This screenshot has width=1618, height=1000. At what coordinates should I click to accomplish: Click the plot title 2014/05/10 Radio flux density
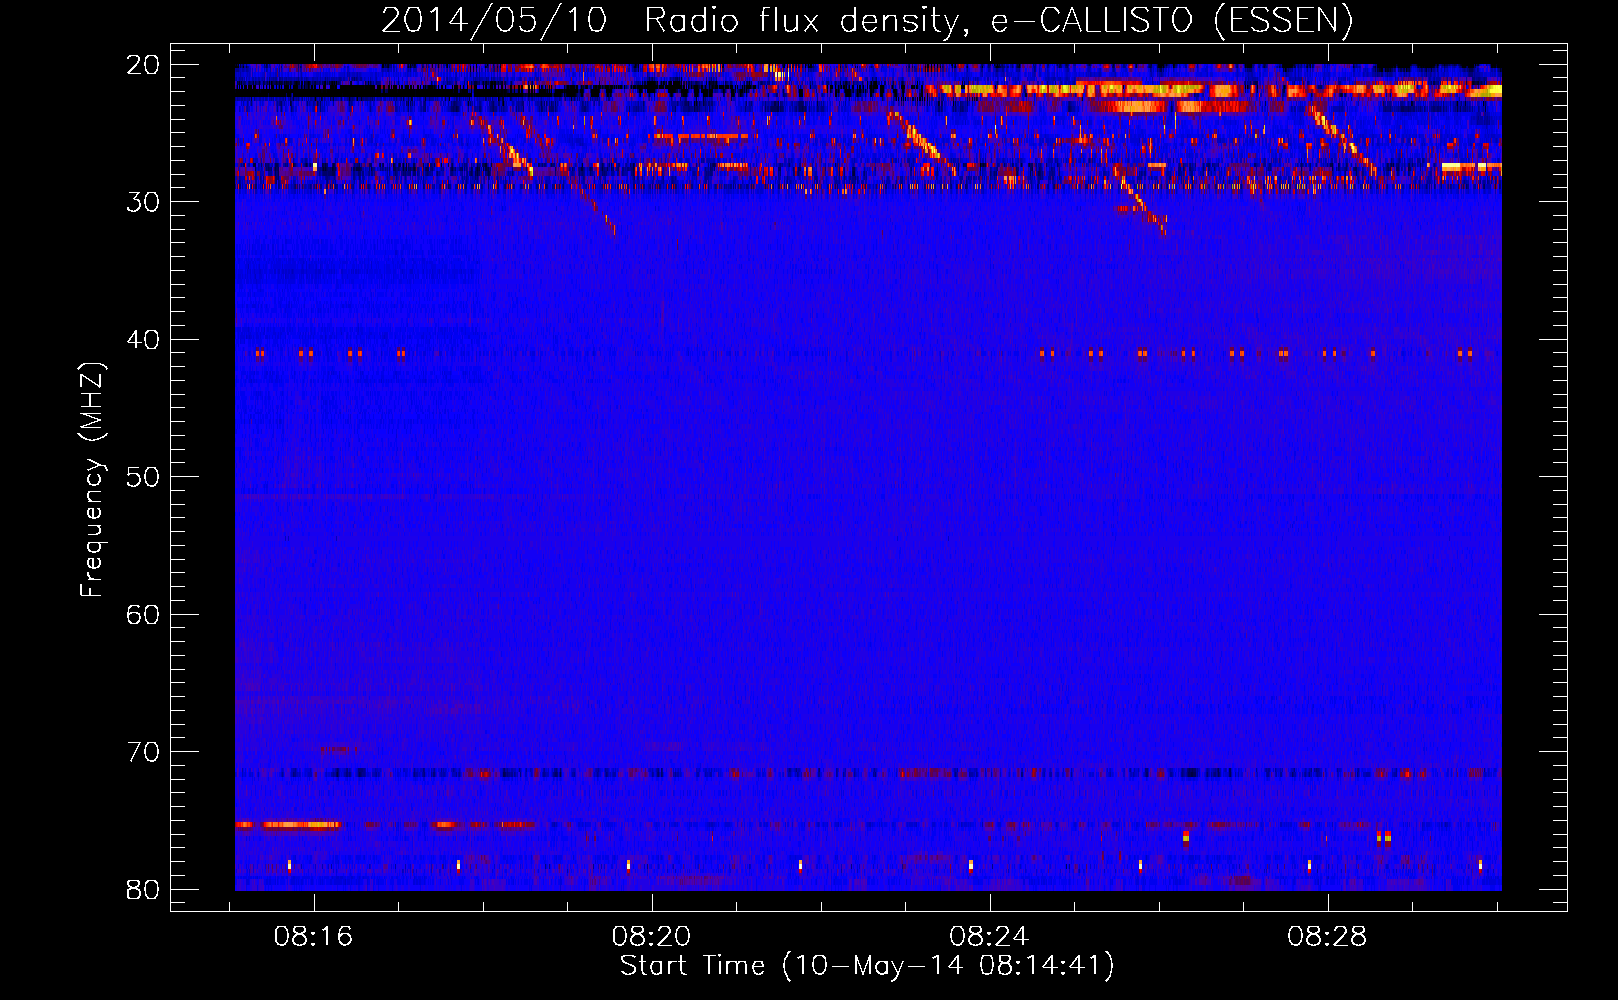pyautogui.click(x=867, y=20)
